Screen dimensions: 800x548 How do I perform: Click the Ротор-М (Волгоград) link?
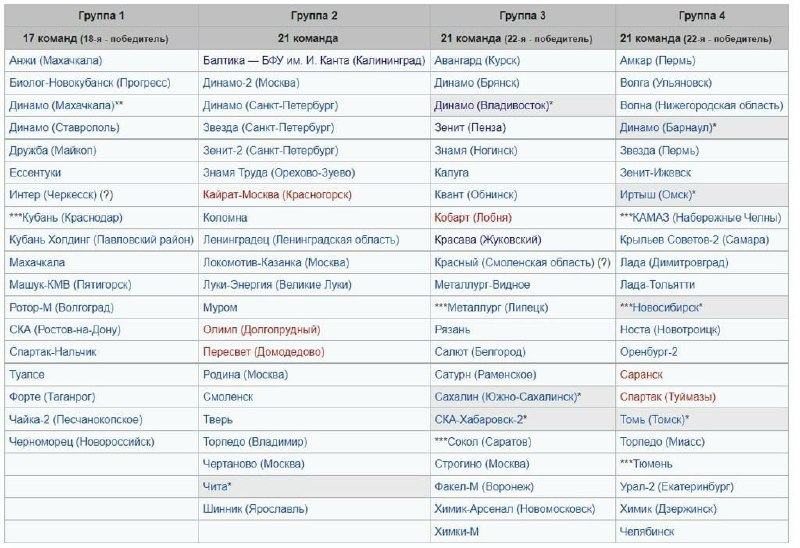tap(60, 307)
